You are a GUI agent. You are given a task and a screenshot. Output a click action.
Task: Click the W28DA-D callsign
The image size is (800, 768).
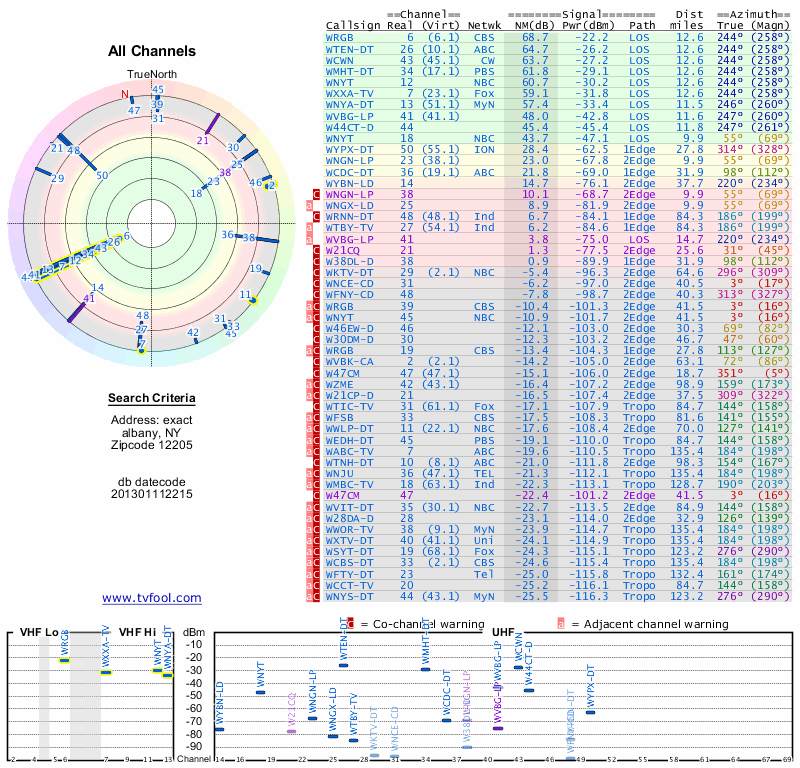pyautogui.click(x=349, y=518)
